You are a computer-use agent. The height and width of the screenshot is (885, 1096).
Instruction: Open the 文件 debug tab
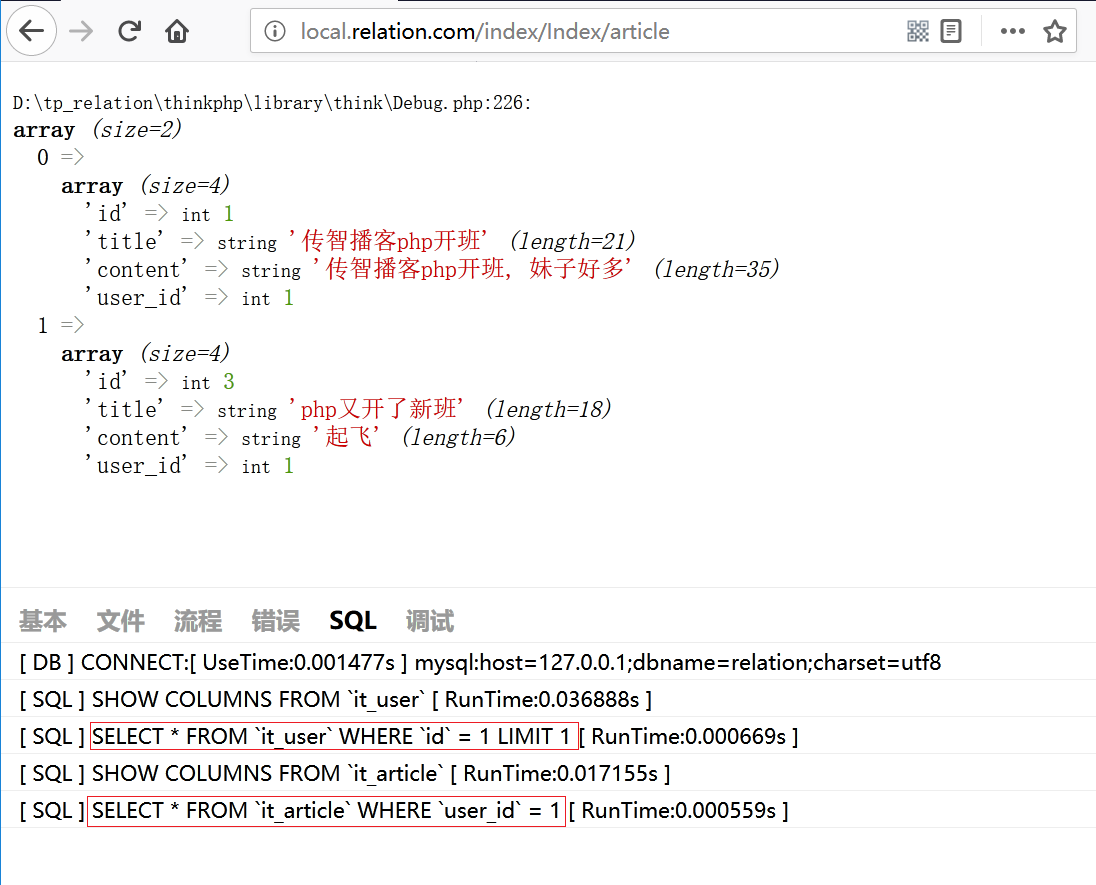(120, 621)
